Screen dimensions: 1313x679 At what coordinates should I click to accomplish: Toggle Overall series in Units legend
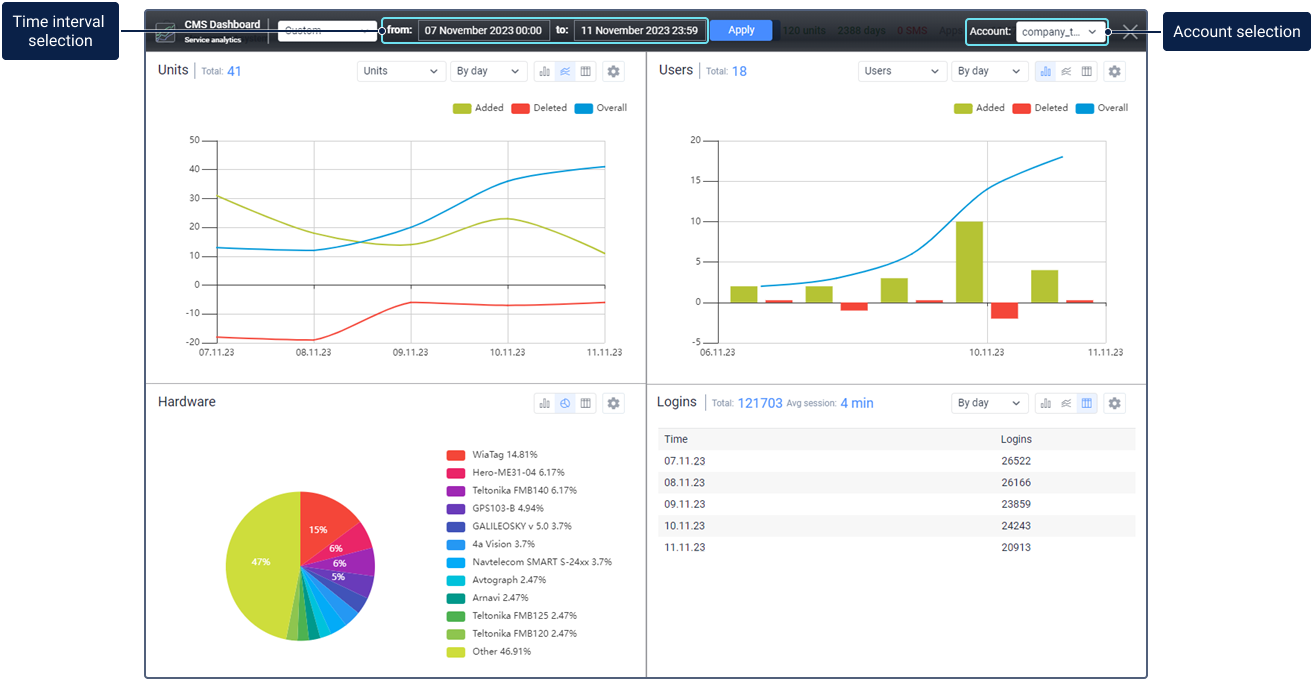pyautogui.click(x=600, y=108)
